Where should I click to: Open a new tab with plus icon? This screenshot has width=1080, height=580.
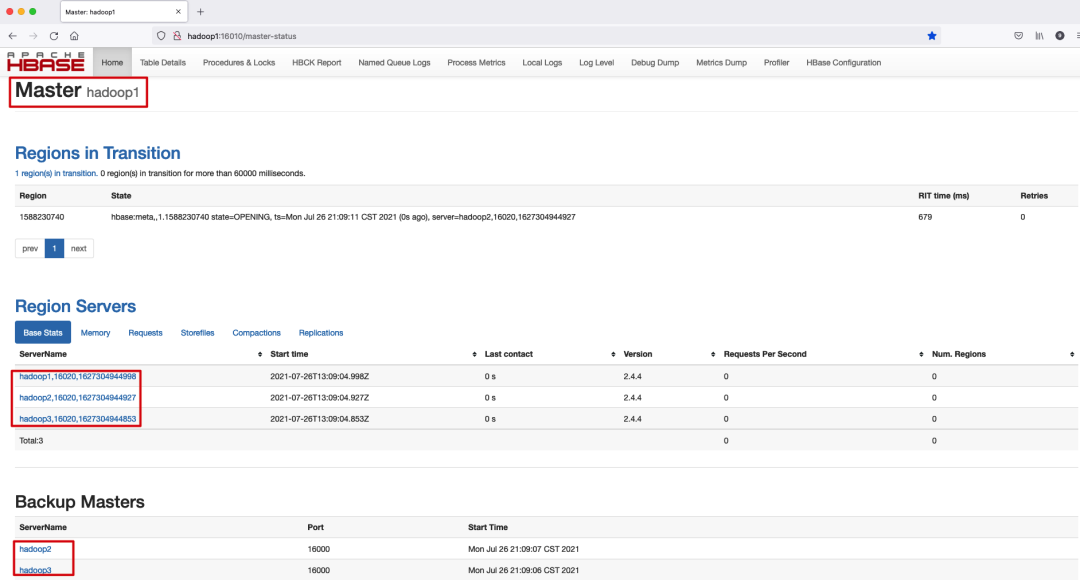click(200, 12)
